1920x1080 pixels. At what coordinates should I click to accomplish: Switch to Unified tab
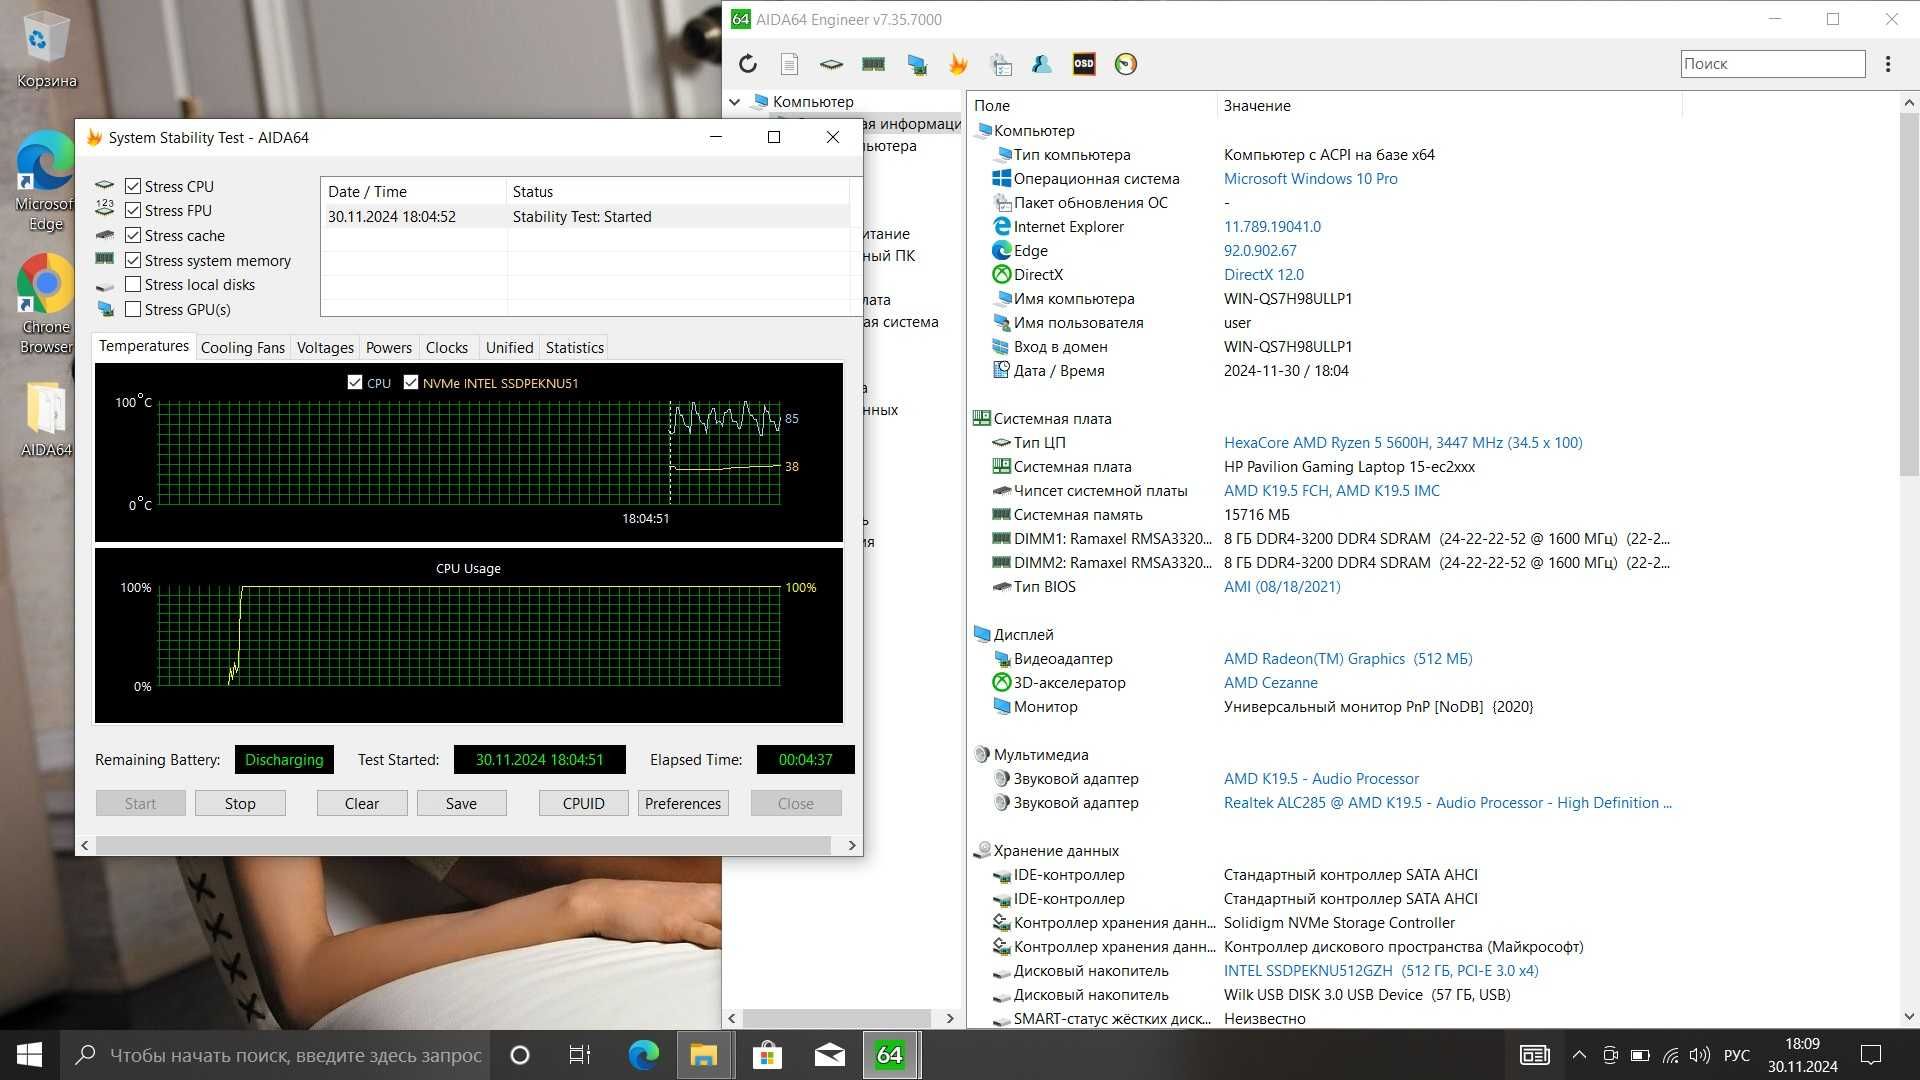click(x=509, y=348)
